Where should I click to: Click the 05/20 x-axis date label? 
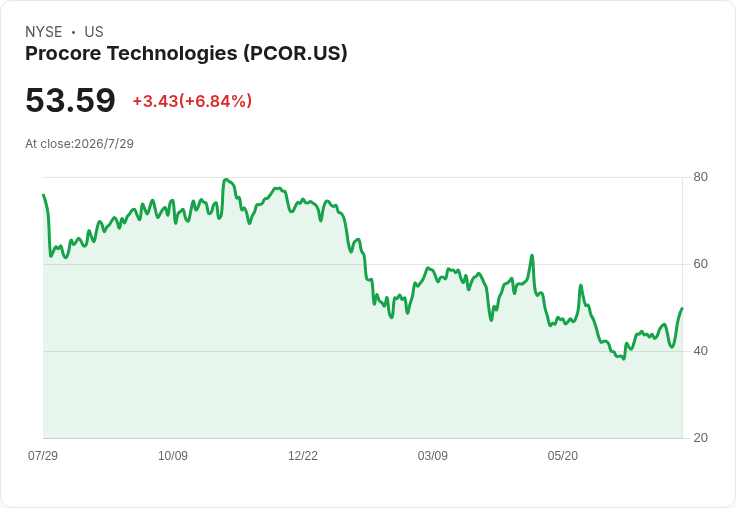pos(563,455)
